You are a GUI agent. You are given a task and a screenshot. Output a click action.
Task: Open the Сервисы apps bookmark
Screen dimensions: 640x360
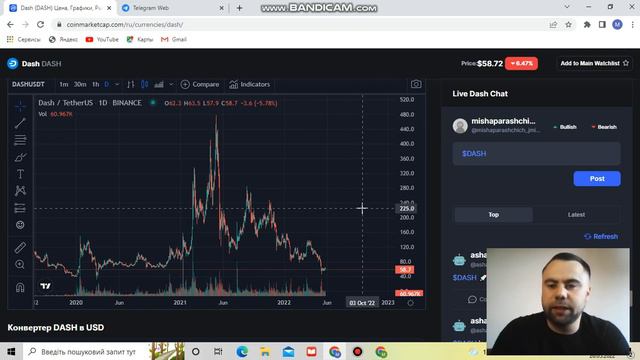pos(24,40)
